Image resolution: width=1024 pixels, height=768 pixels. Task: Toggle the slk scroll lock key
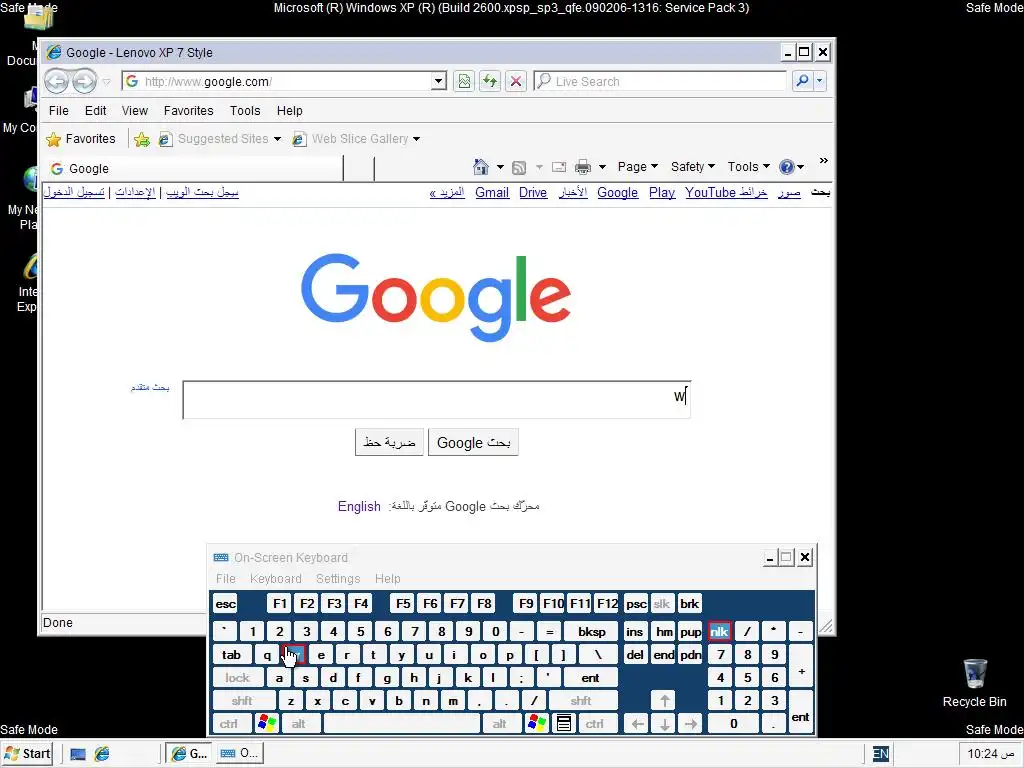coord(662,604)
